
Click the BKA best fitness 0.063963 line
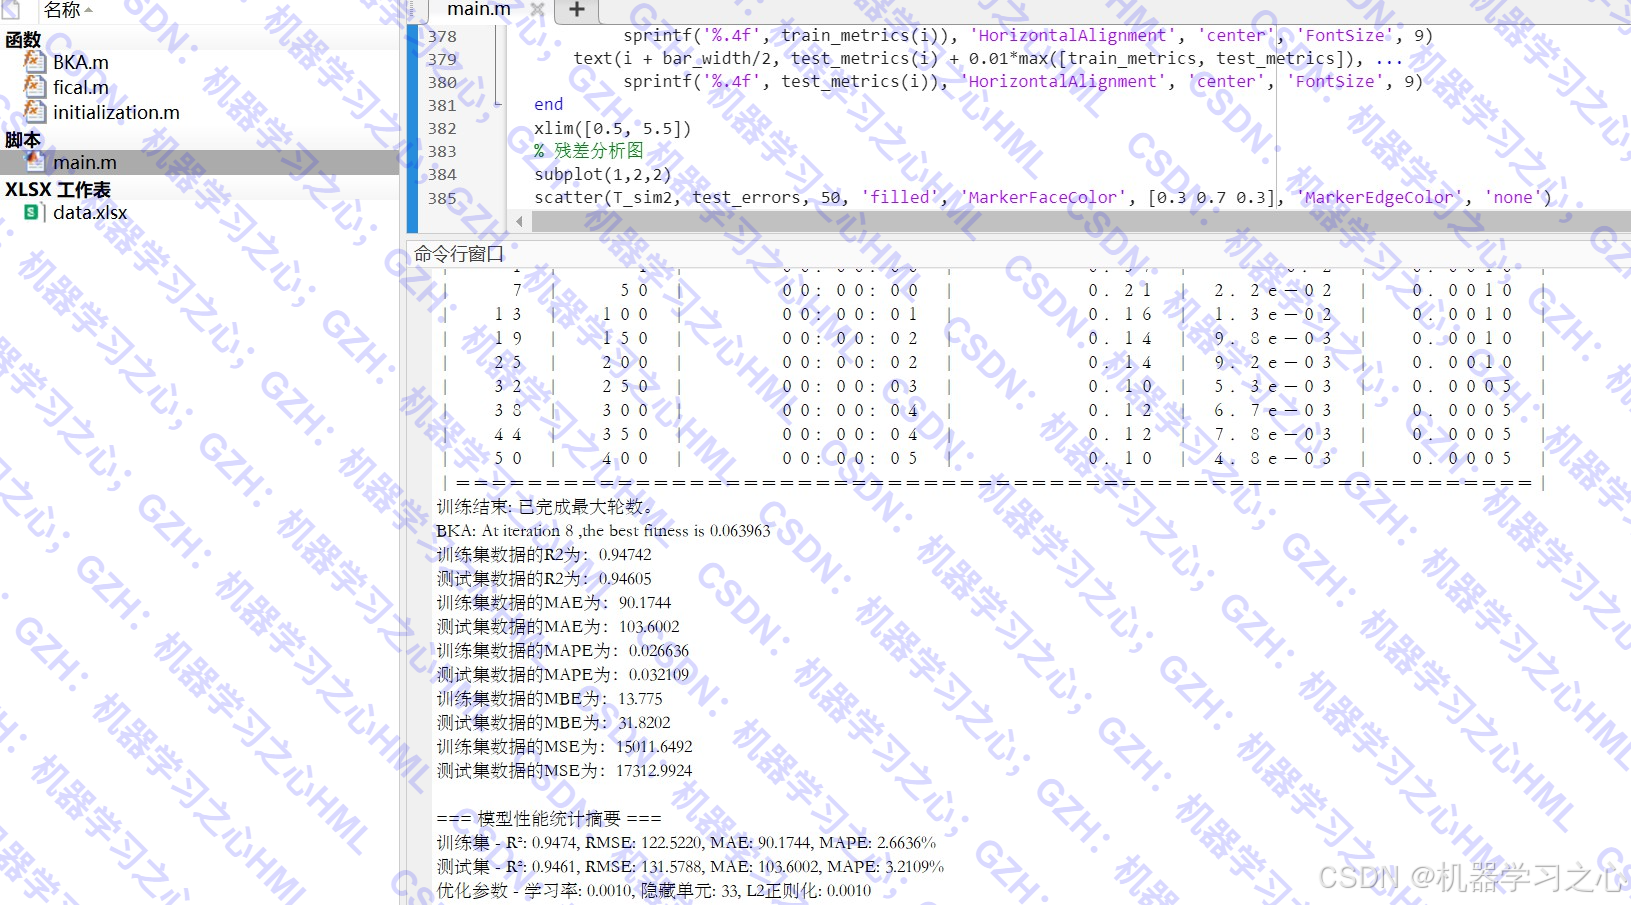tap(603, 530)
